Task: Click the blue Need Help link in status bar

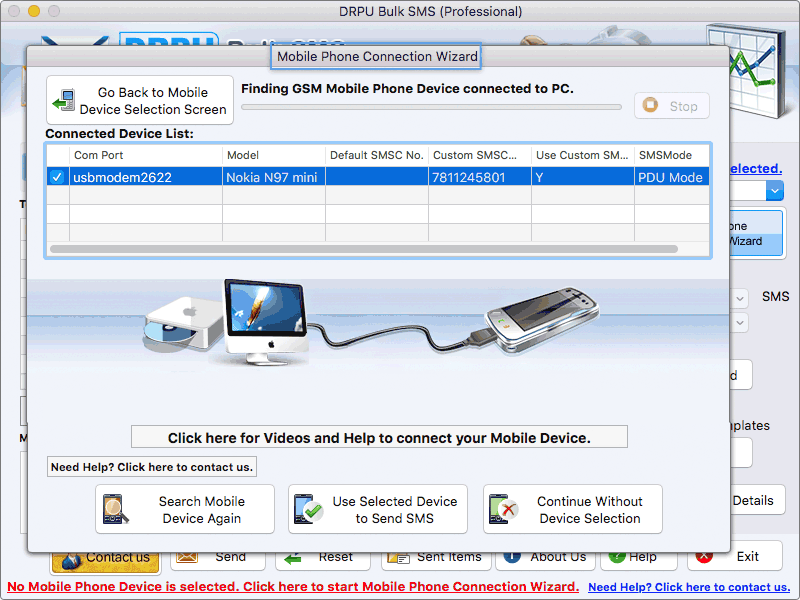Action: [689, 587]
